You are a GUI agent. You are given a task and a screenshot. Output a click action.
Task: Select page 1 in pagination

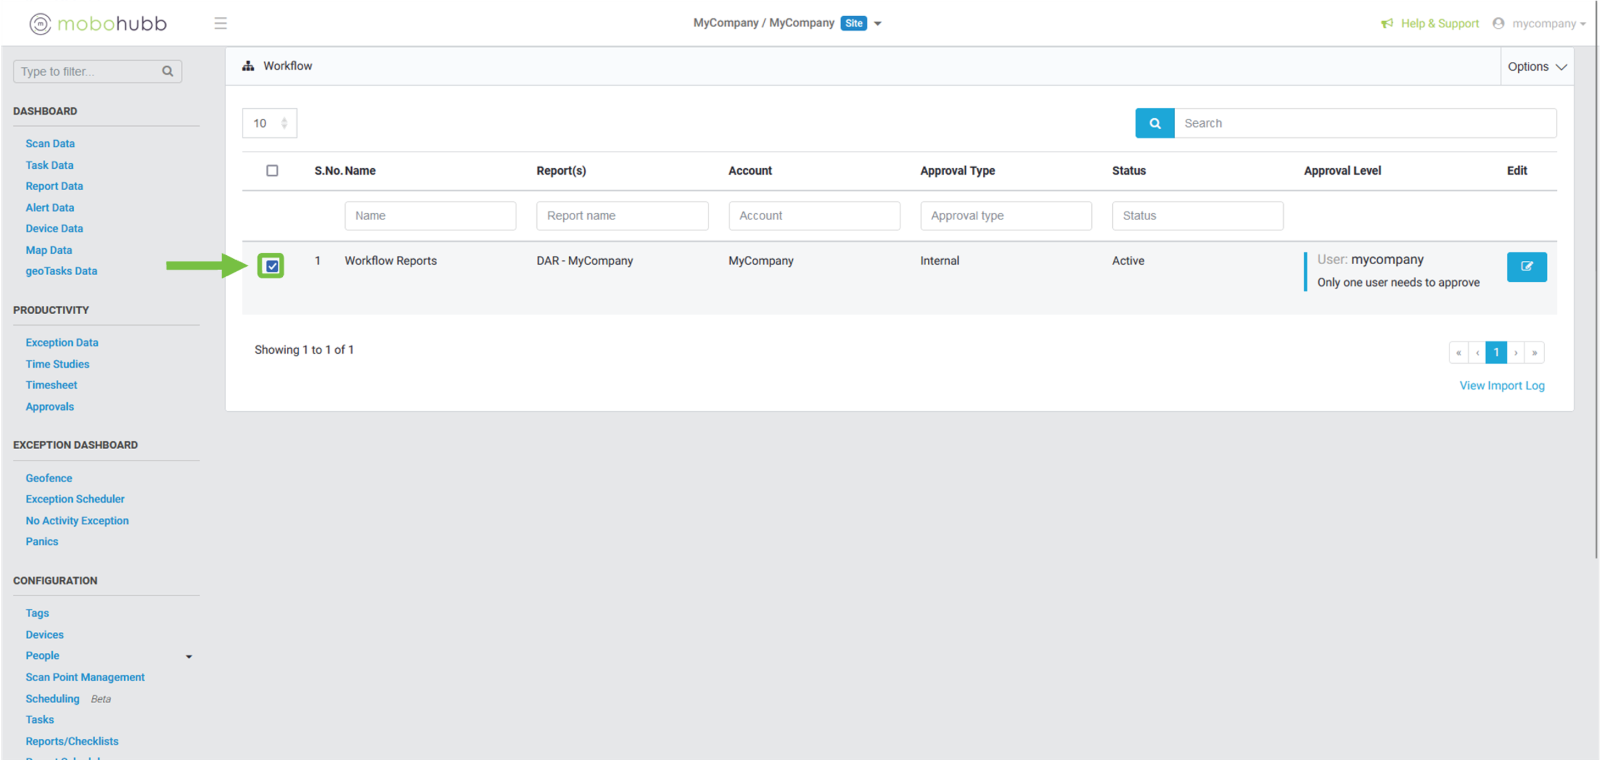[x=1496, y=352]
